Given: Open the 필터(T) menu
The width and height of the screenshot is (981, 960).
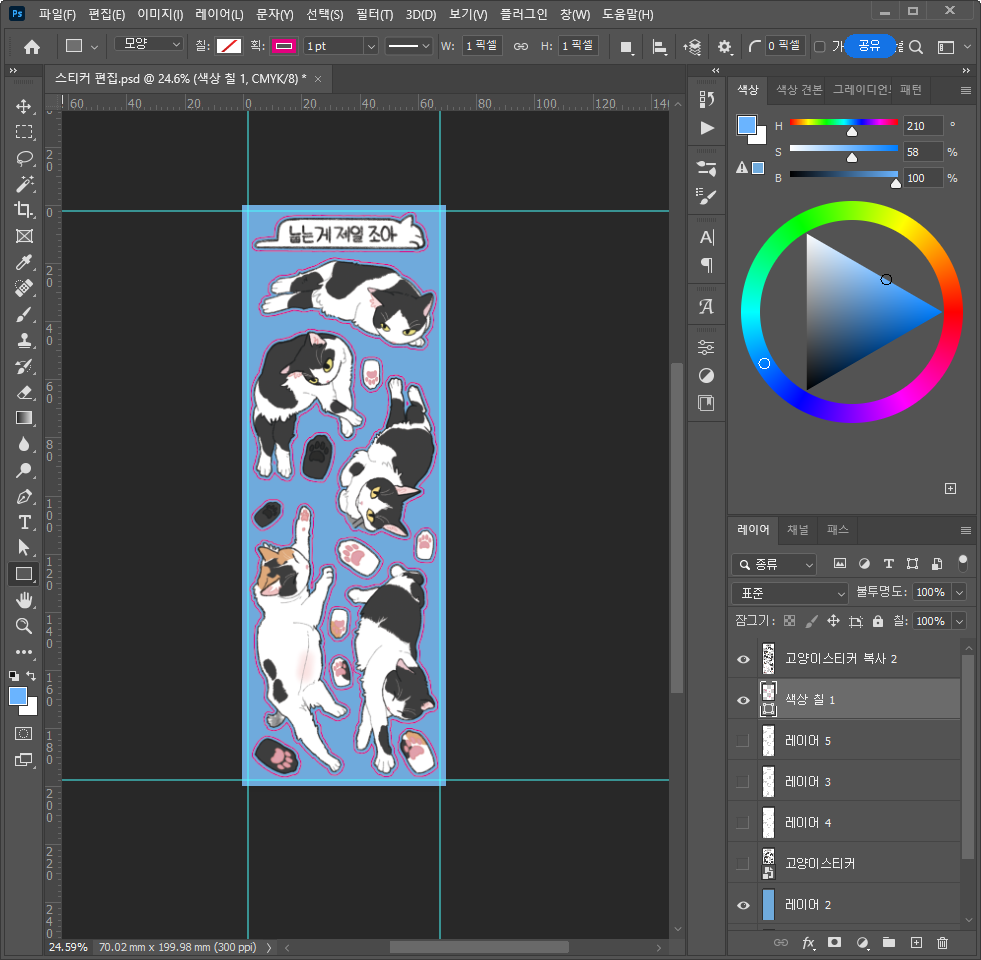Looking at the screenshot, I should tap(374, 14).
